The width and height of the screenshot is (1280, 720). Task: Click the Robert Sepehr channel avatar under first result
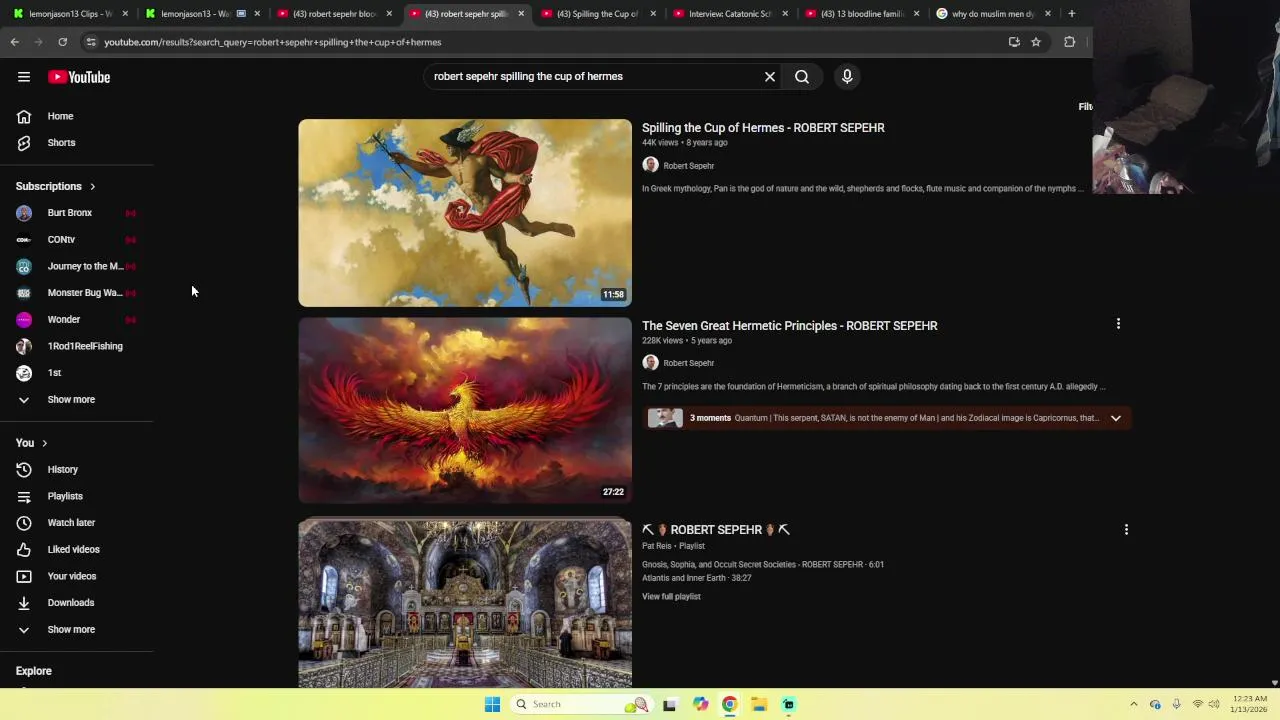tap(650, 165)
